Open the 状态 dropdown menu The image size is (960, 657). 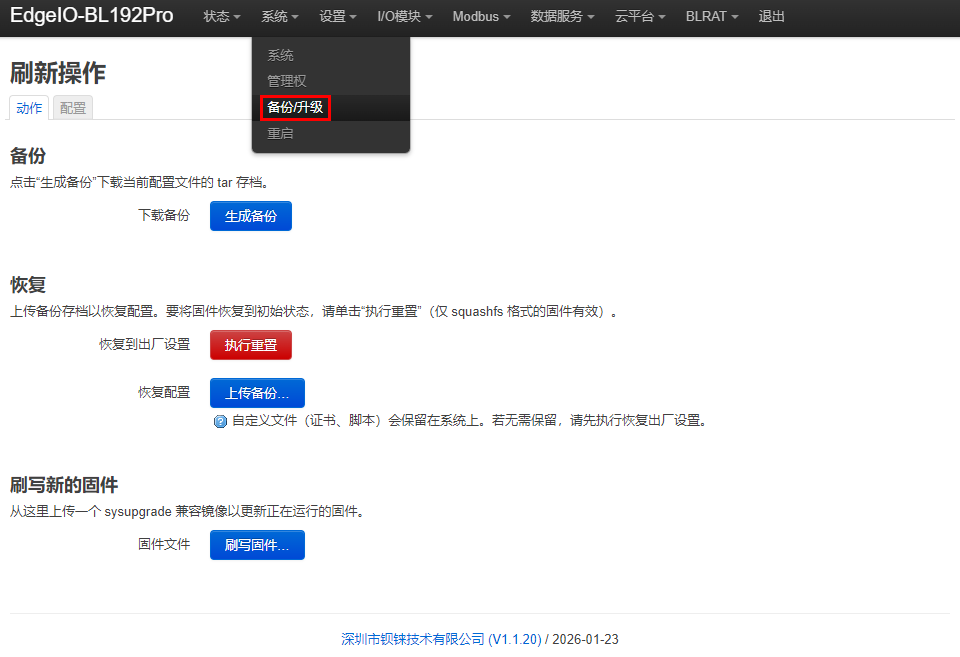tap(222, 17)
